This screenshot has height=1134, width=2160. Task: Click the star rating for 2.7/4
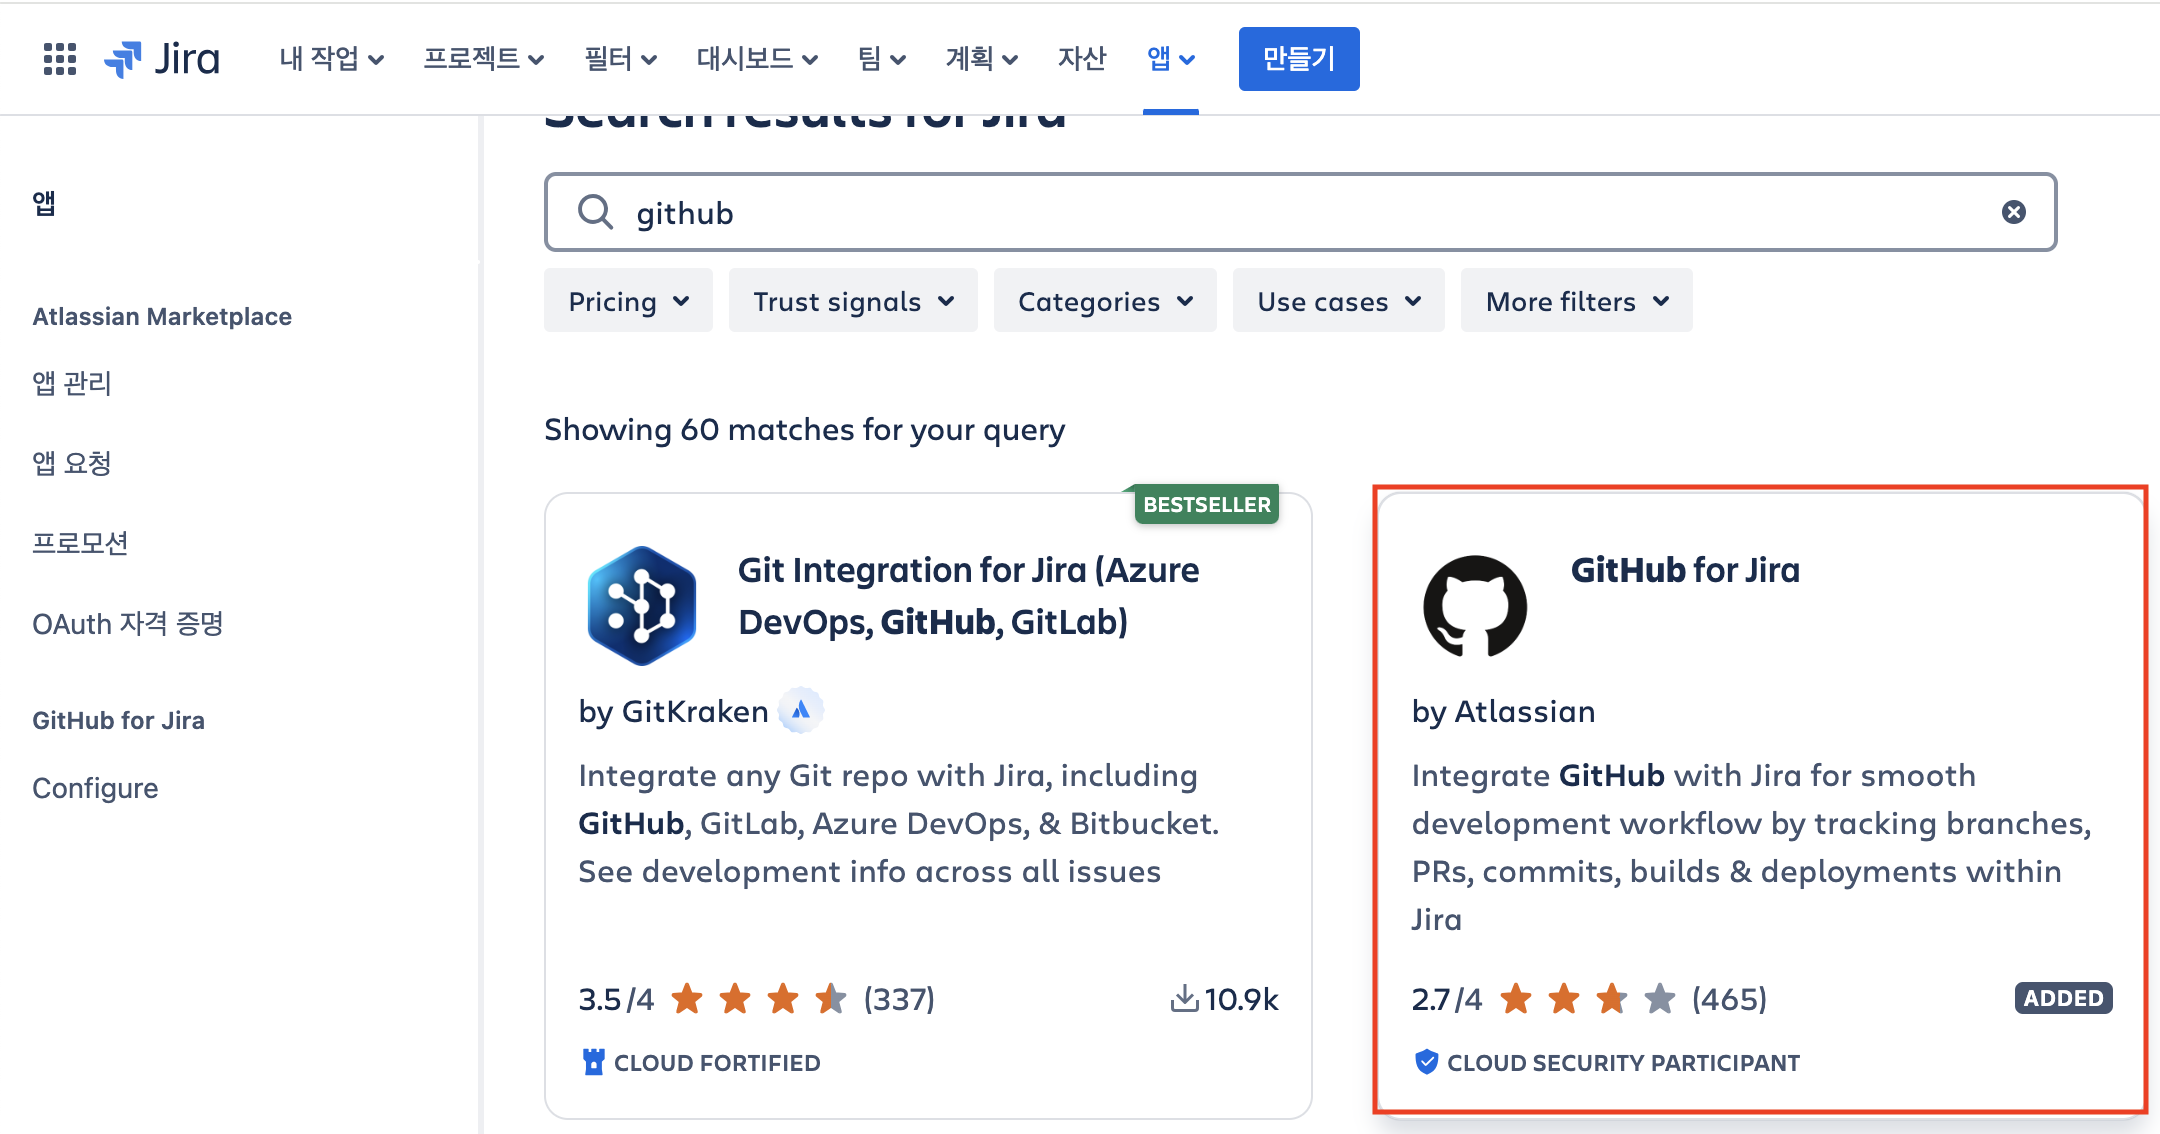pos(1588,998)
